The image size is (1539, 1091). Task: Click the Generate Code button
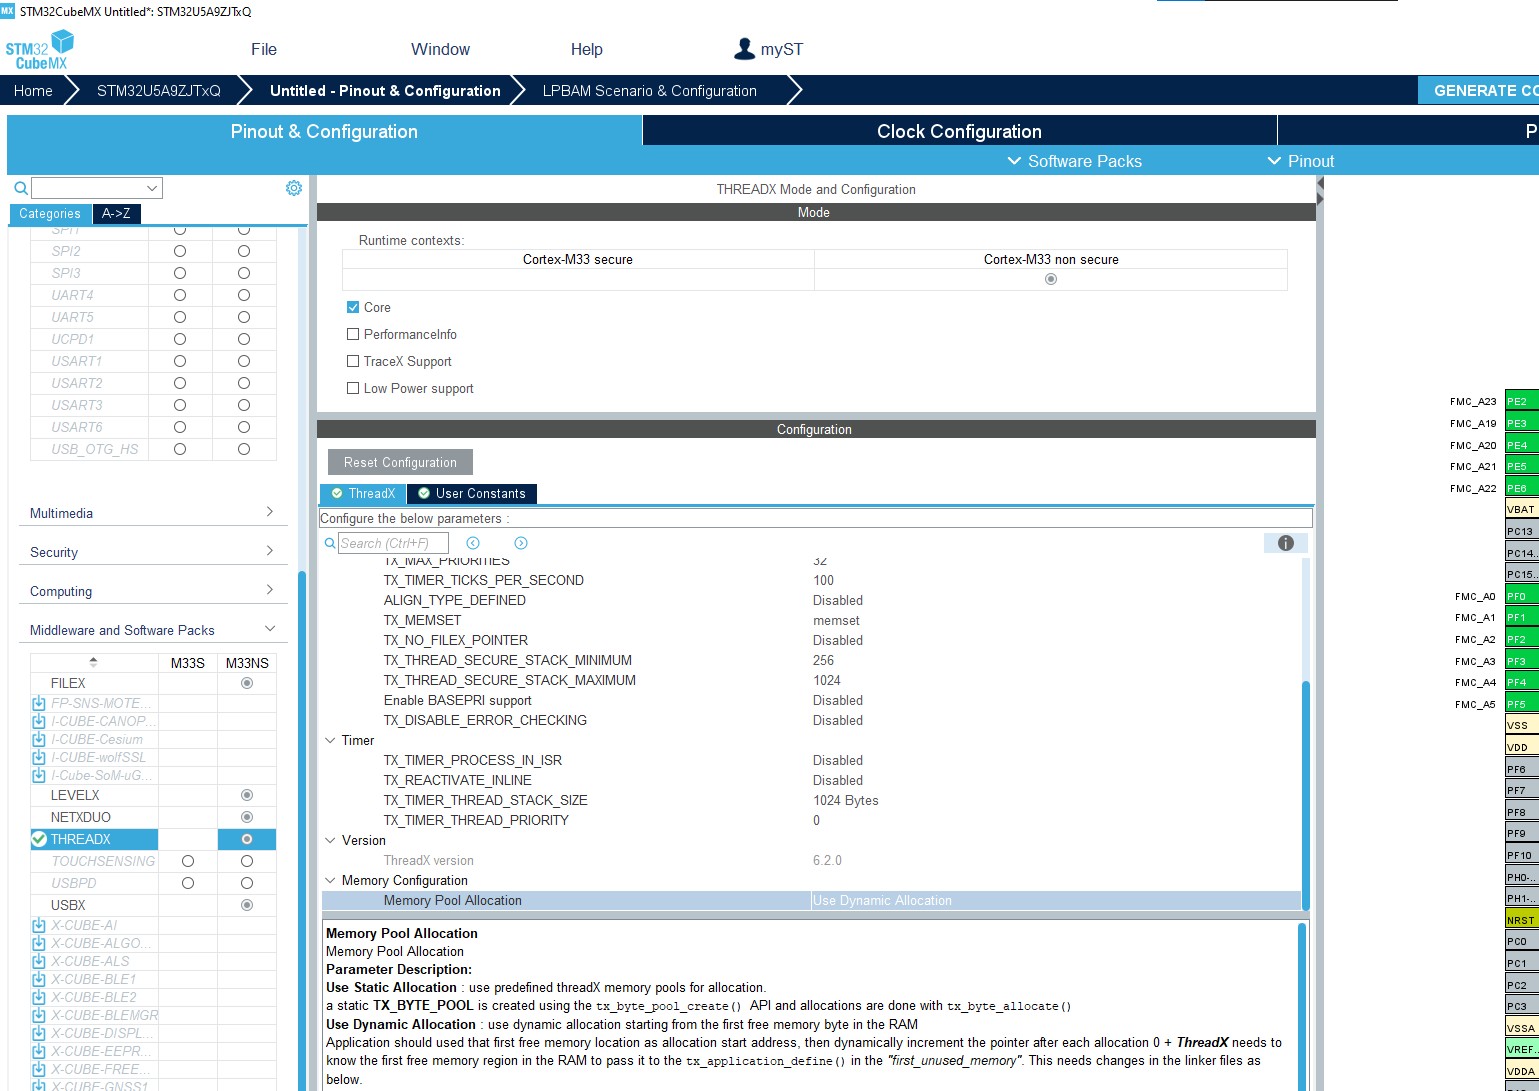(1479, 90)
